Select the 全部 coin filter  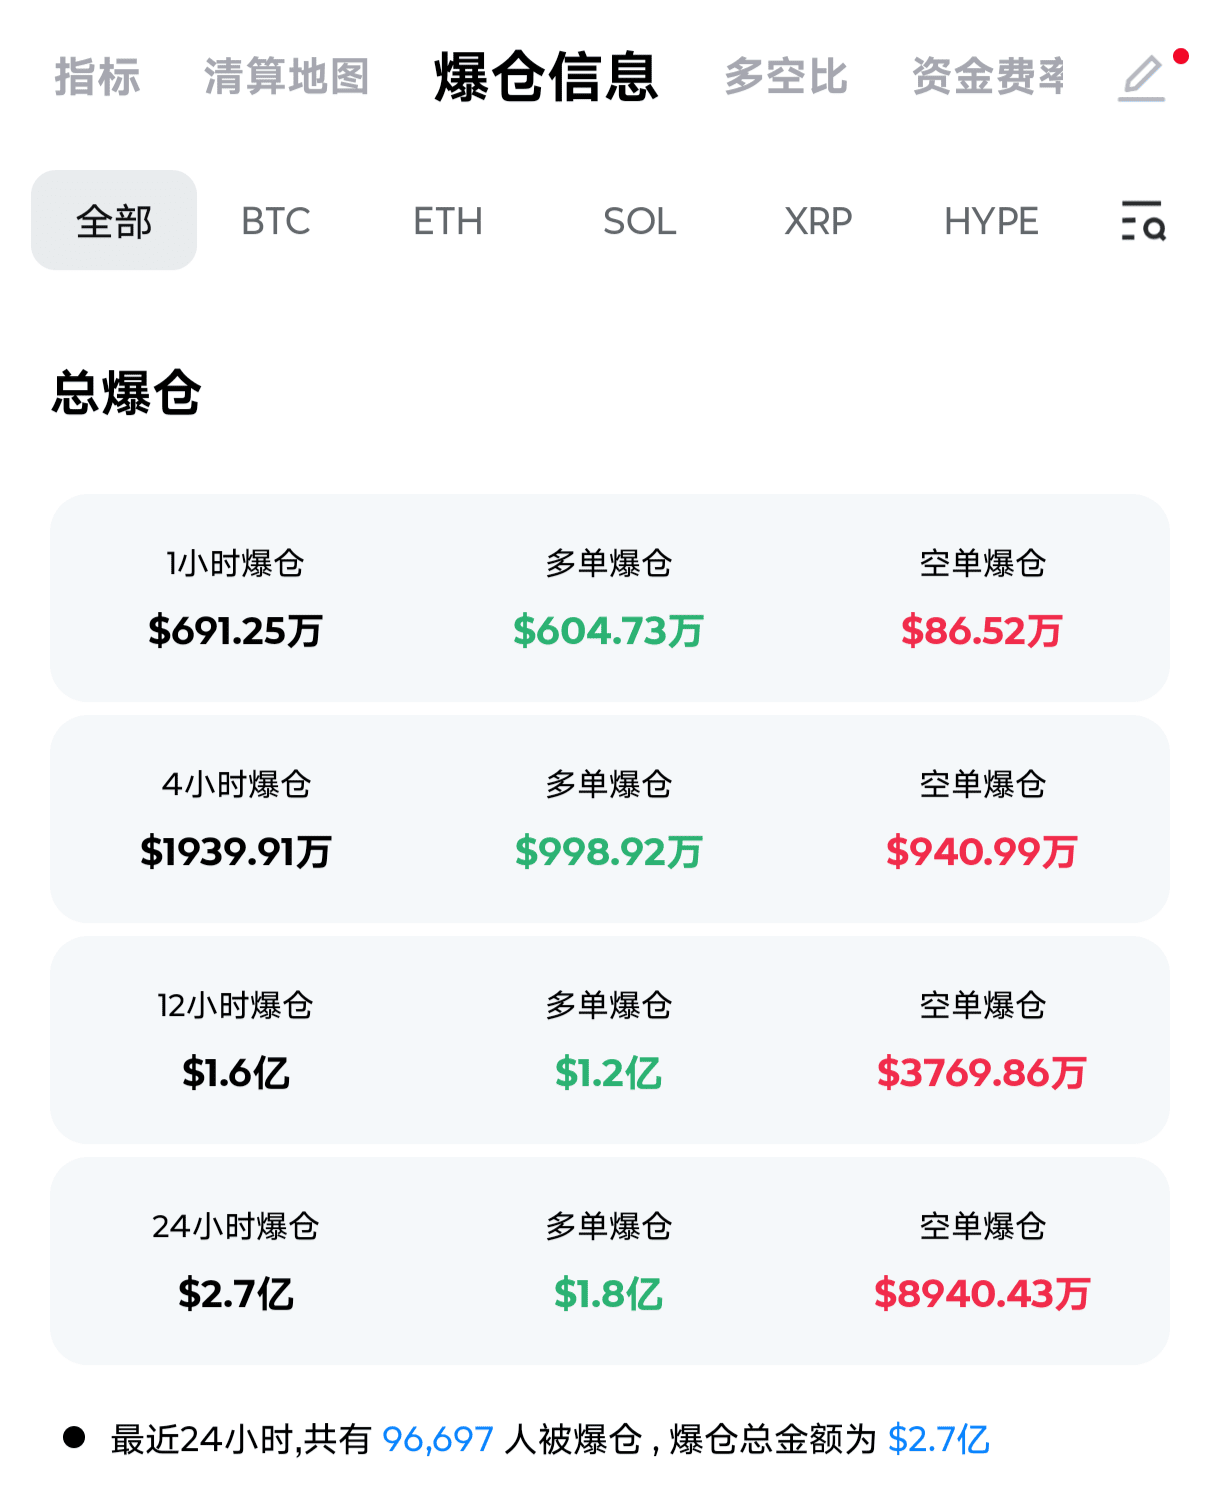point(114,221)
